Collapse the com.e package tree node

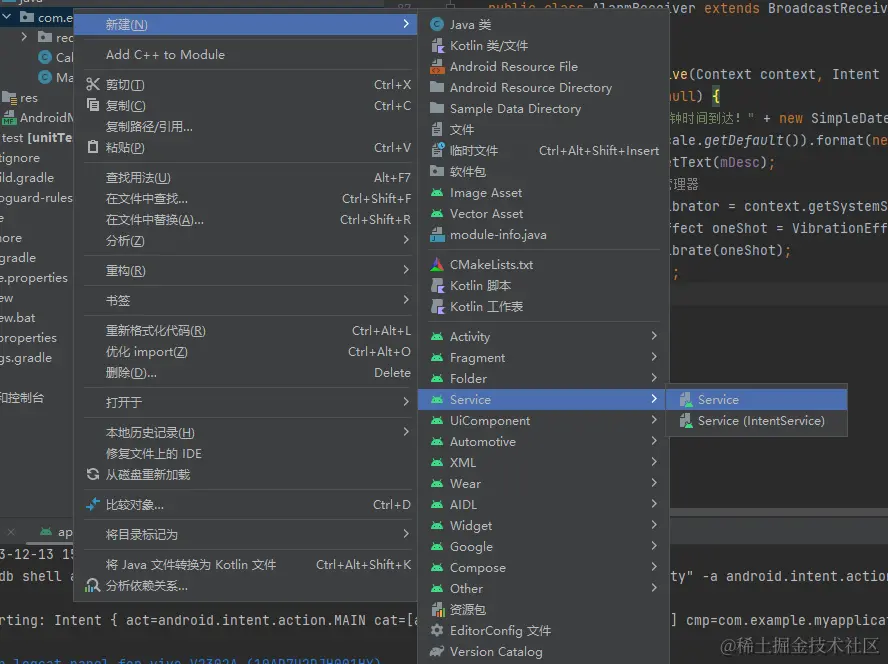click(6, 17)
